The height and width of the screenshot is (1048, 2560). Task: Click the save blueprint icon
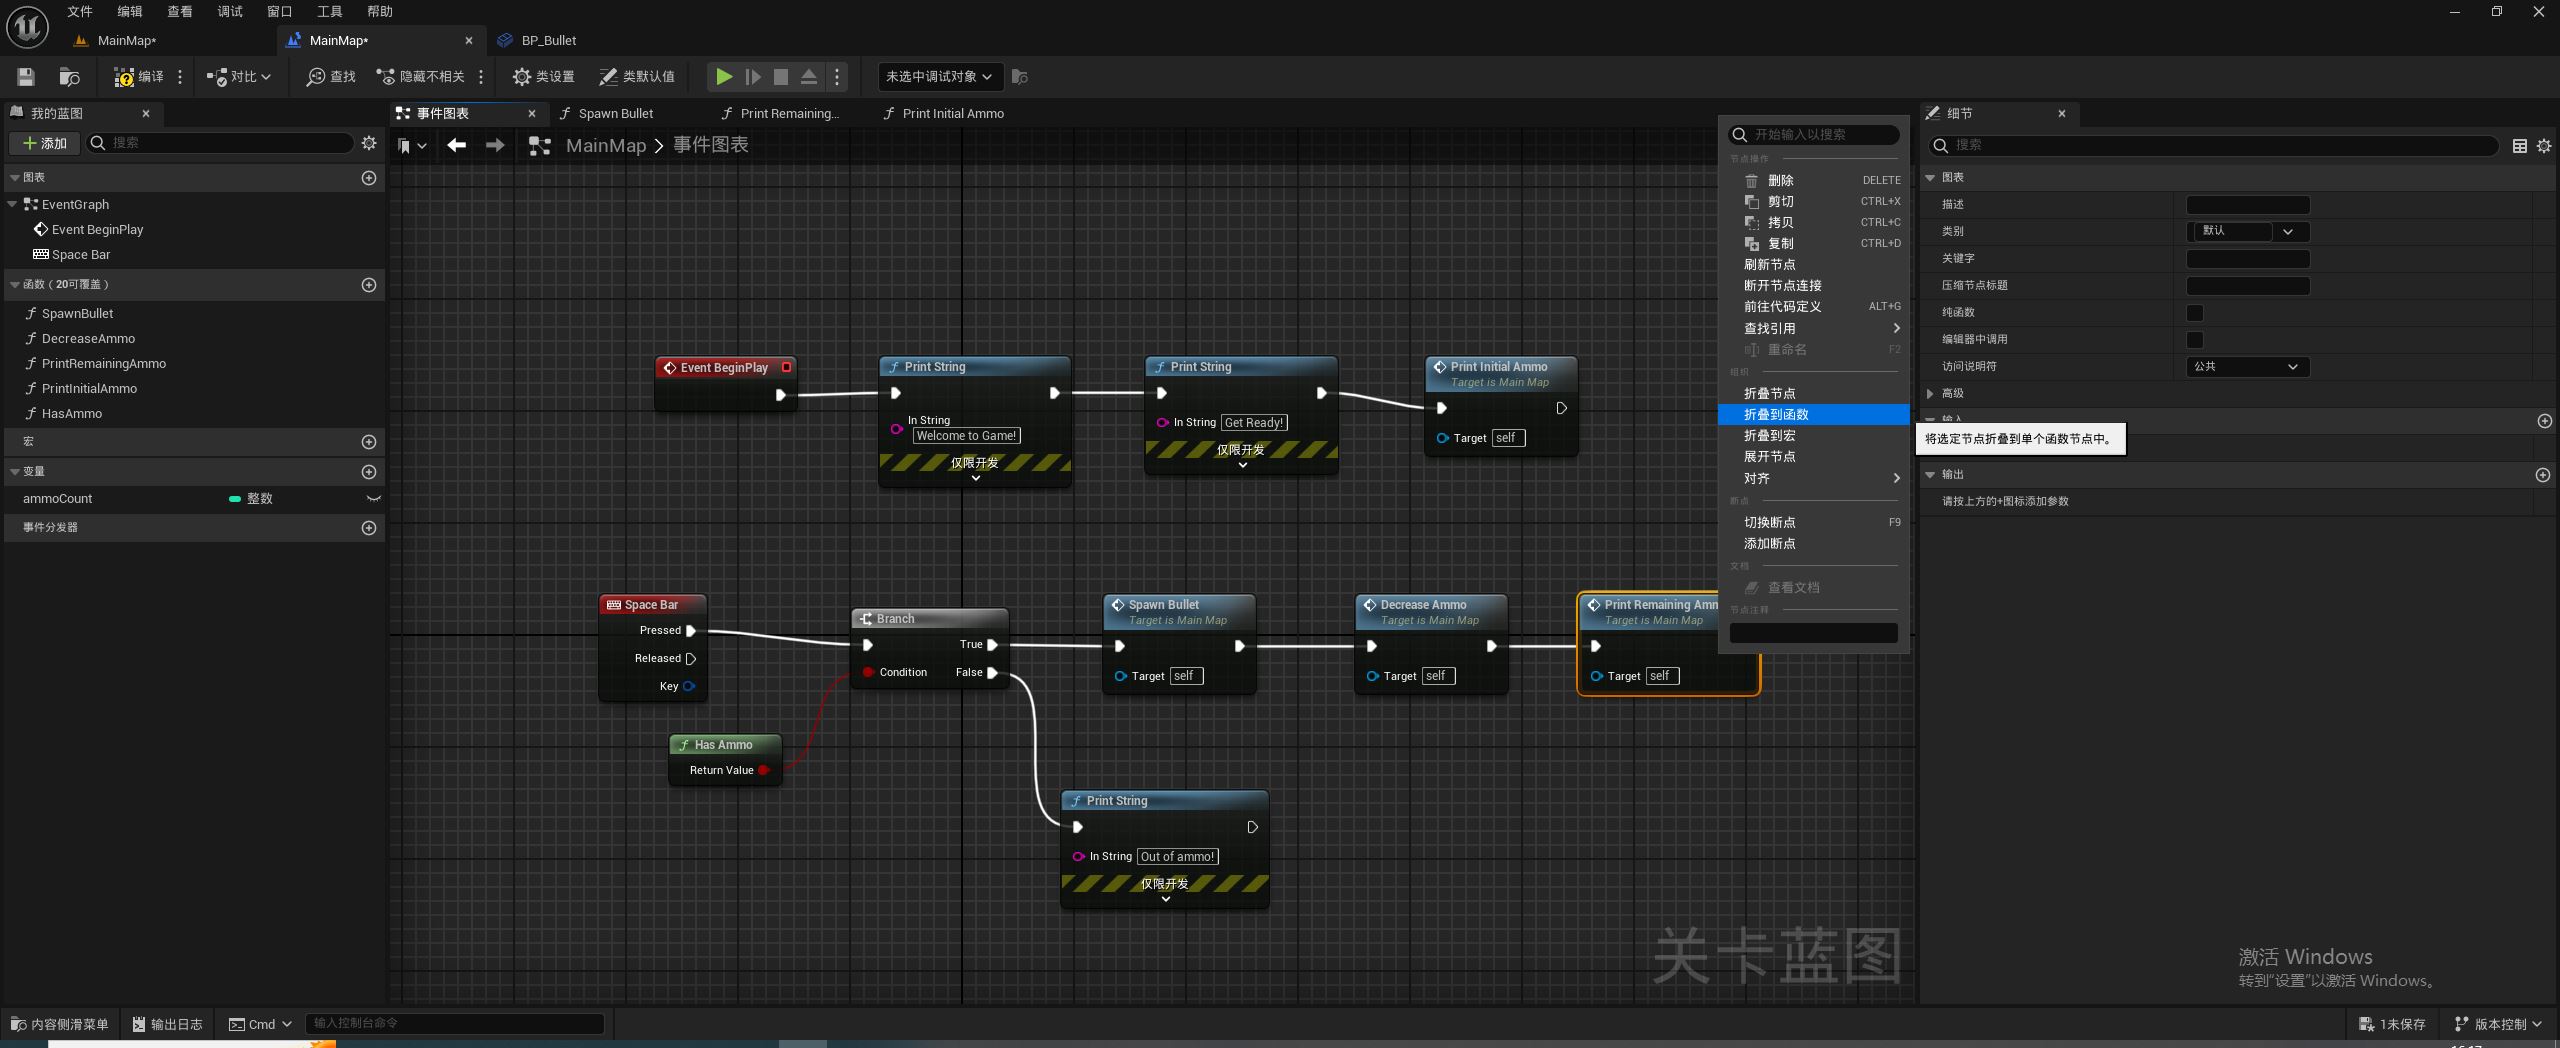pos(26,77)
